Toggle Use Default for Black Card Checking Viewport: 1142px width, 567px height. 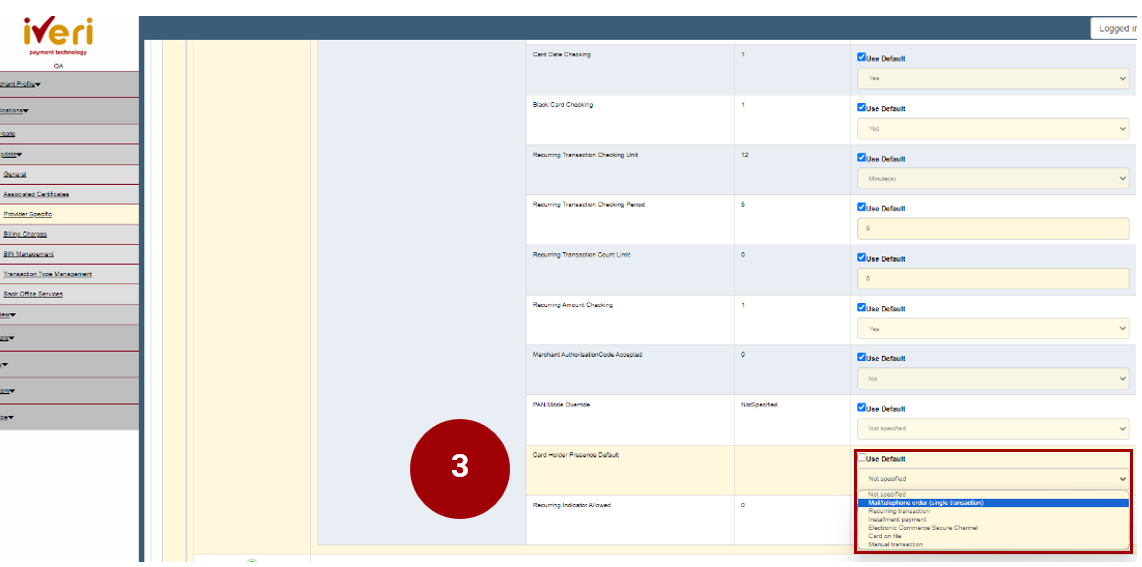(862, 108)
